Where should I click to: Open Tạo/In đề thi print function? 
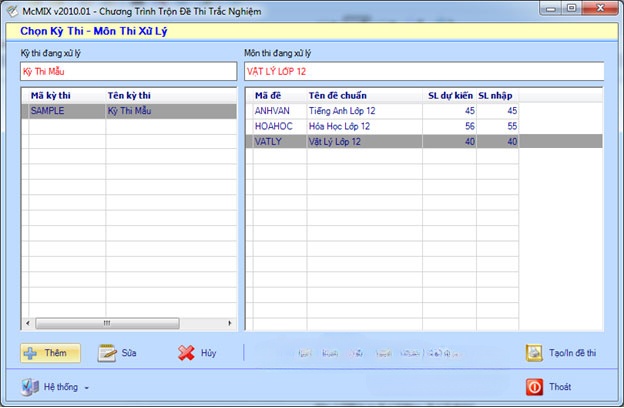[x=561, y=353]
